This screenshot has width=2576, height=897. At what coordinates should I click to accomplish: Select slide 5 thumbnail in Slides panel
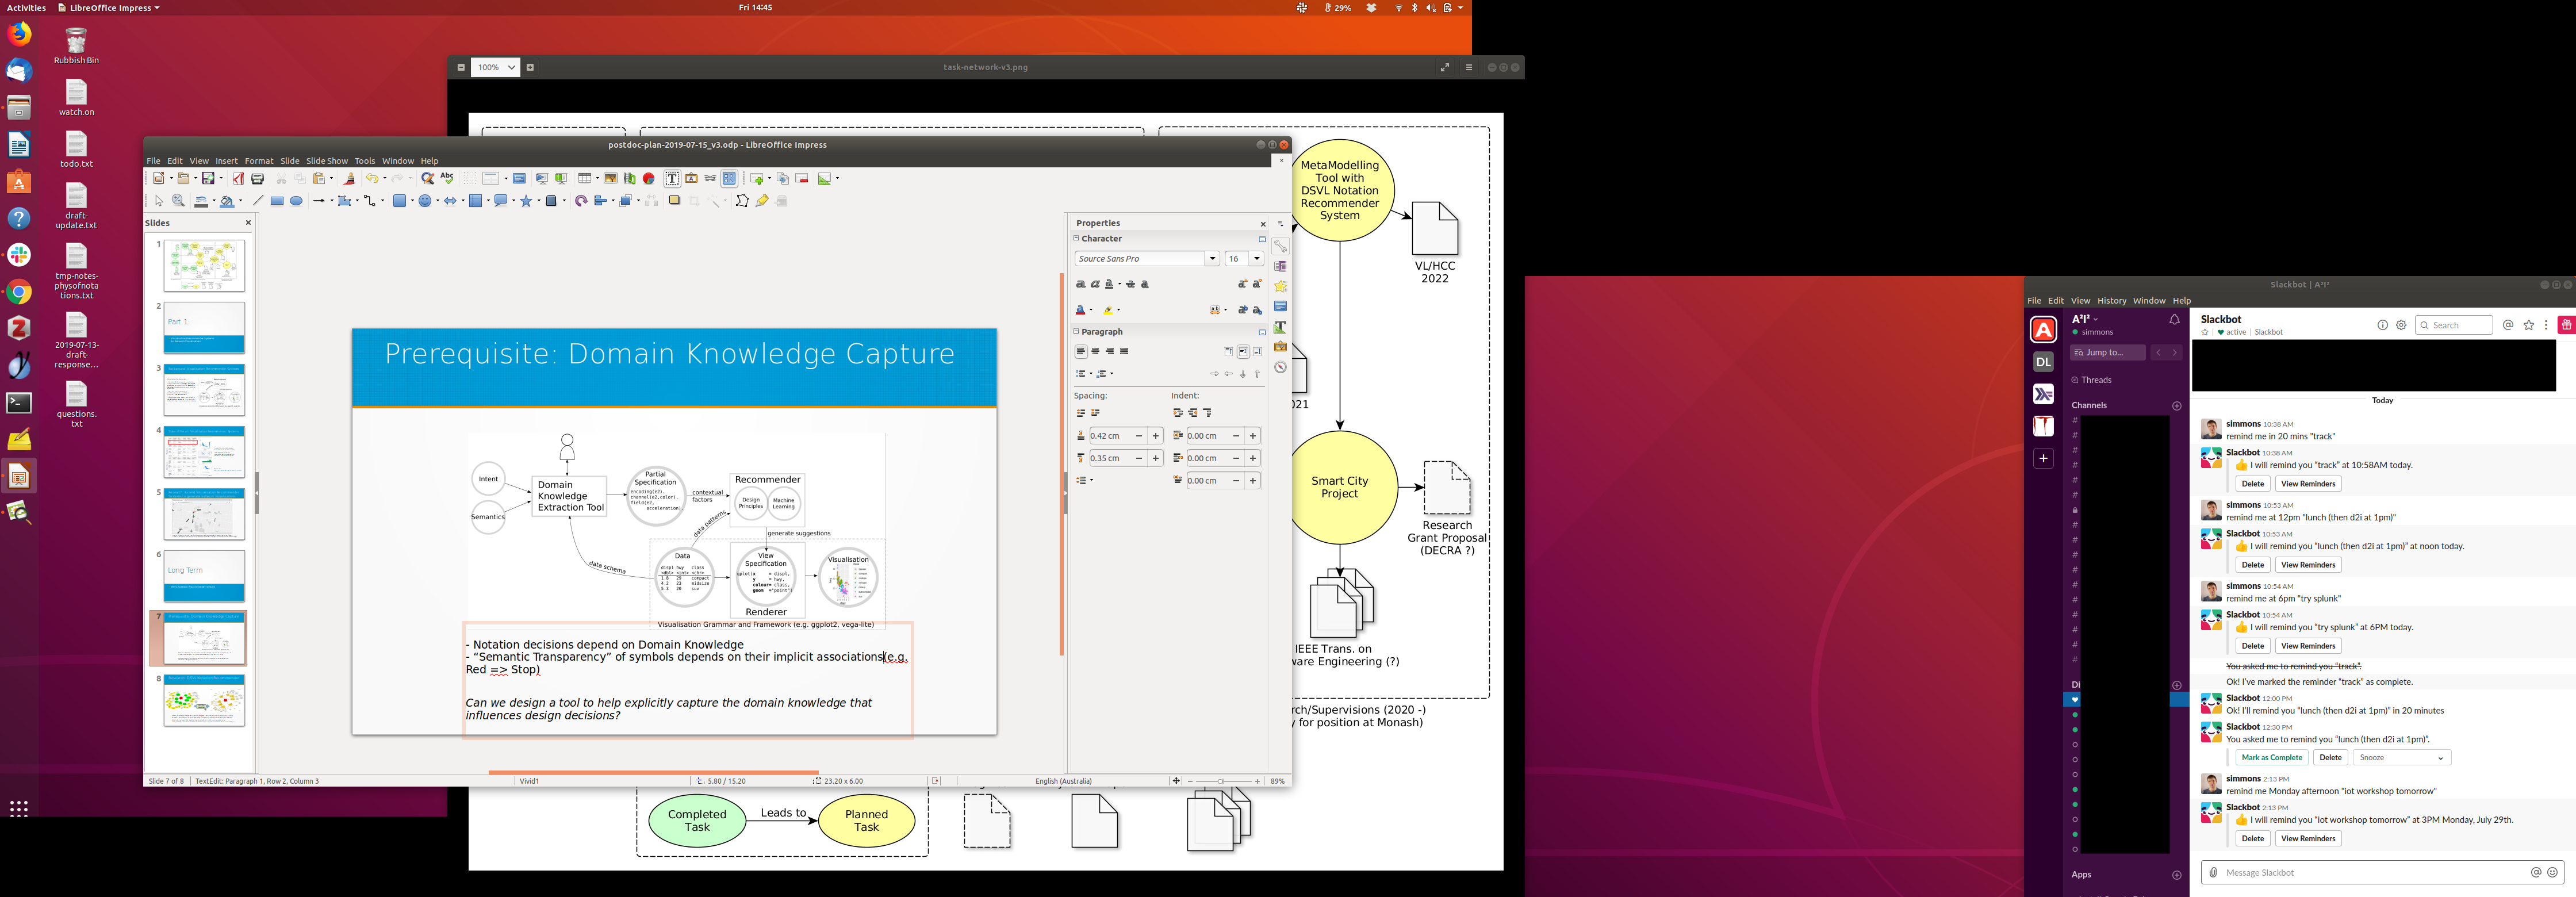[204, 515]
